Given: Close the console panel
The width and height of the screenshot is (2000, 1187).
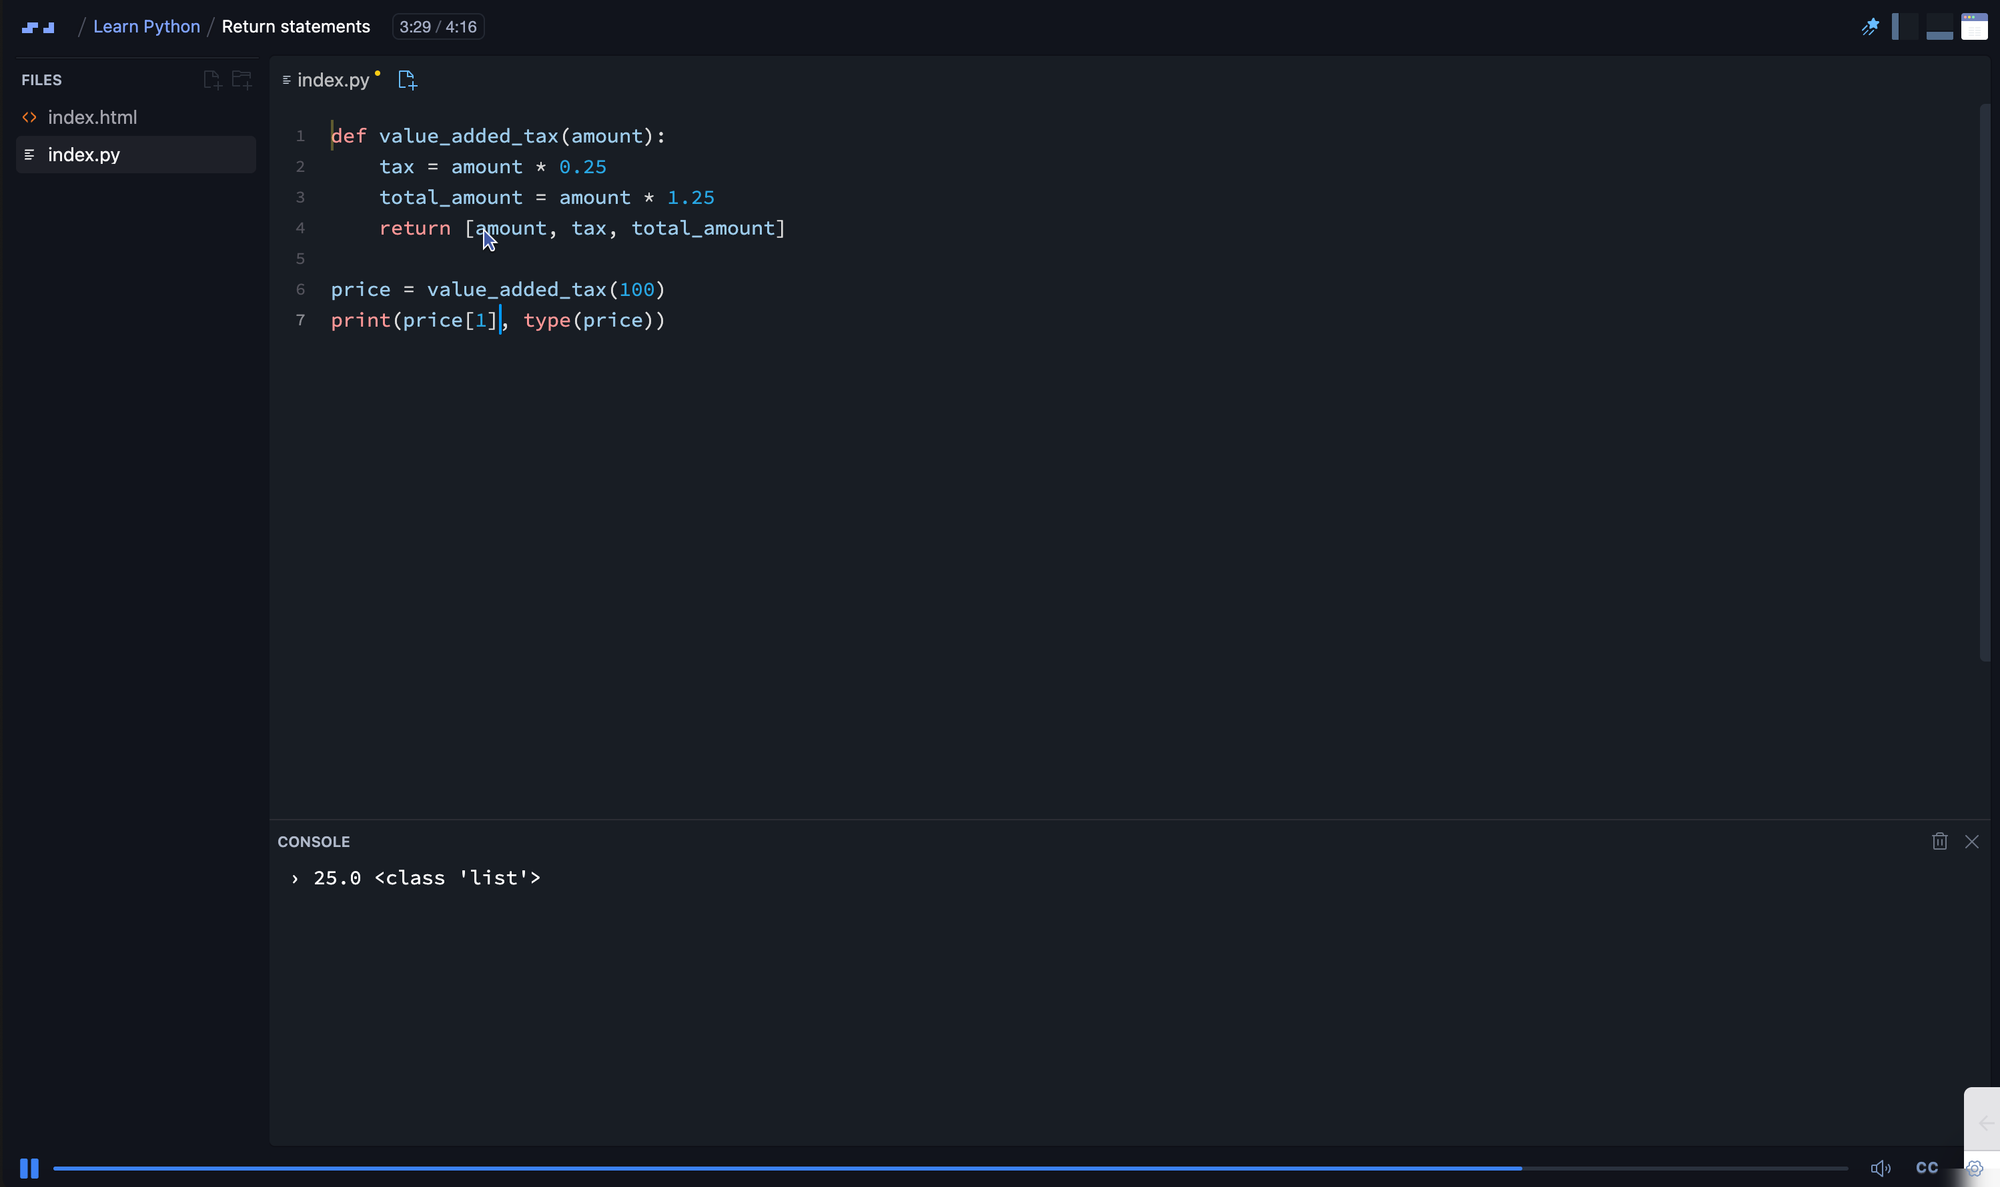Looking at the screenshot, I should (x=1972, y=842).
